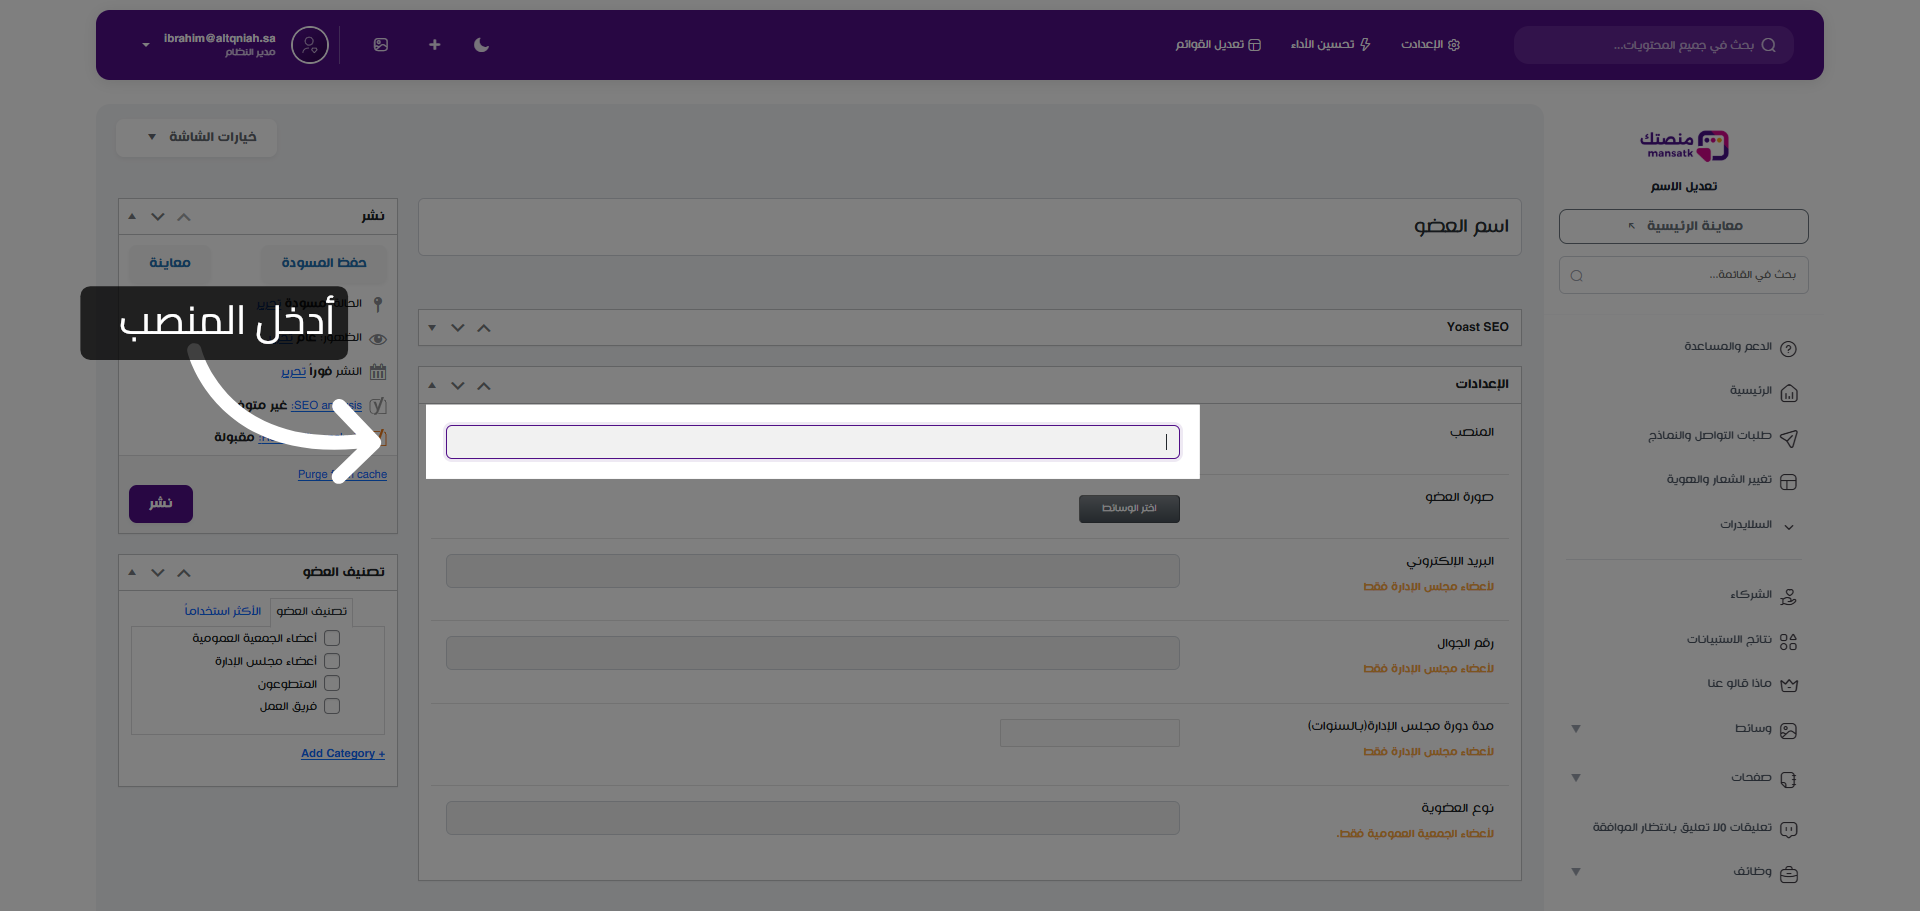Expand the وسائط sidebar submenu arrow
Image resolution: width=1920 pixels, height=911 pixels.
1576,729
